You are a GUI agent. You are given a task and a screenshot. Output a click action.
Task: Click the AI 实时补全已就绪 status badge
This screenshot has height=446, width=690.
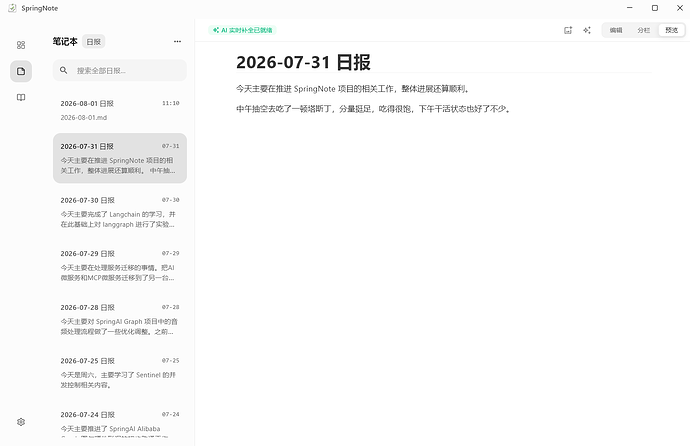click(x=242, y=30)
